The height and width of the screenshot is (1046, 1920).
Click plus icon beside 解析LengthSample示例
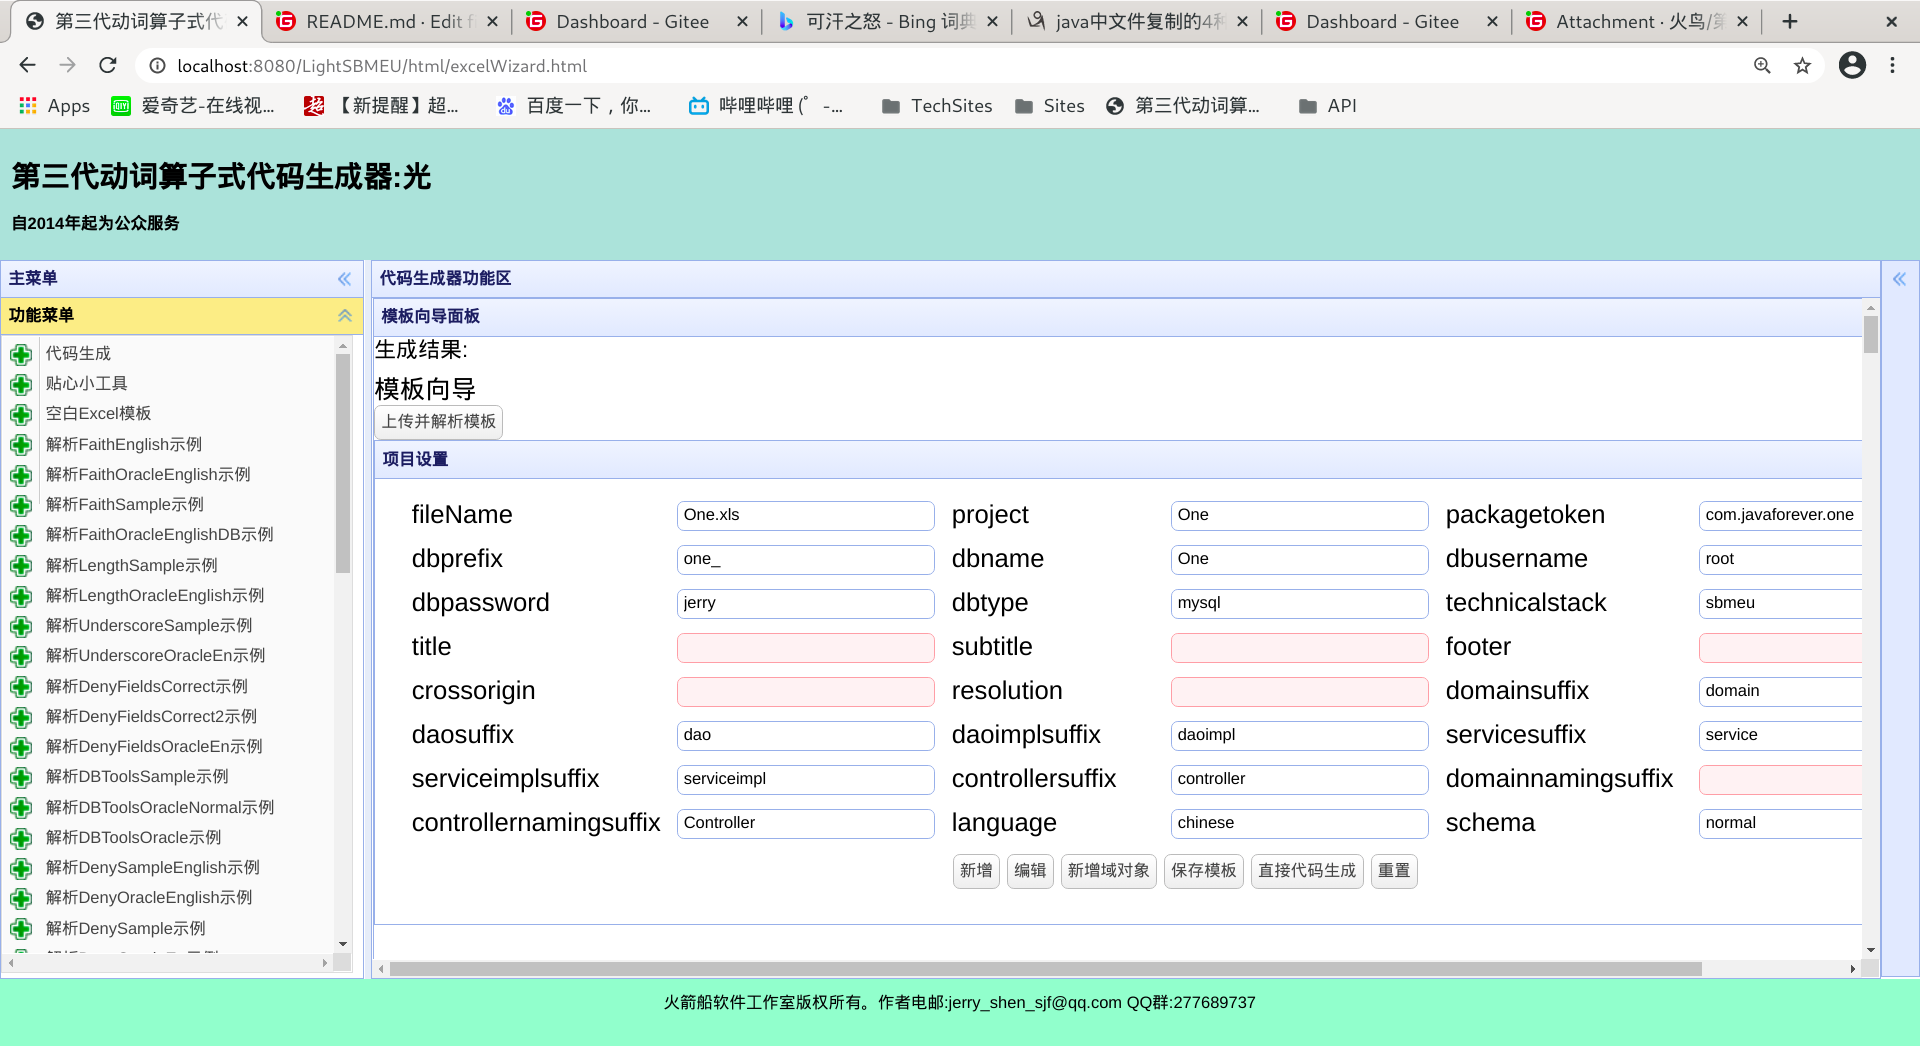21,566
